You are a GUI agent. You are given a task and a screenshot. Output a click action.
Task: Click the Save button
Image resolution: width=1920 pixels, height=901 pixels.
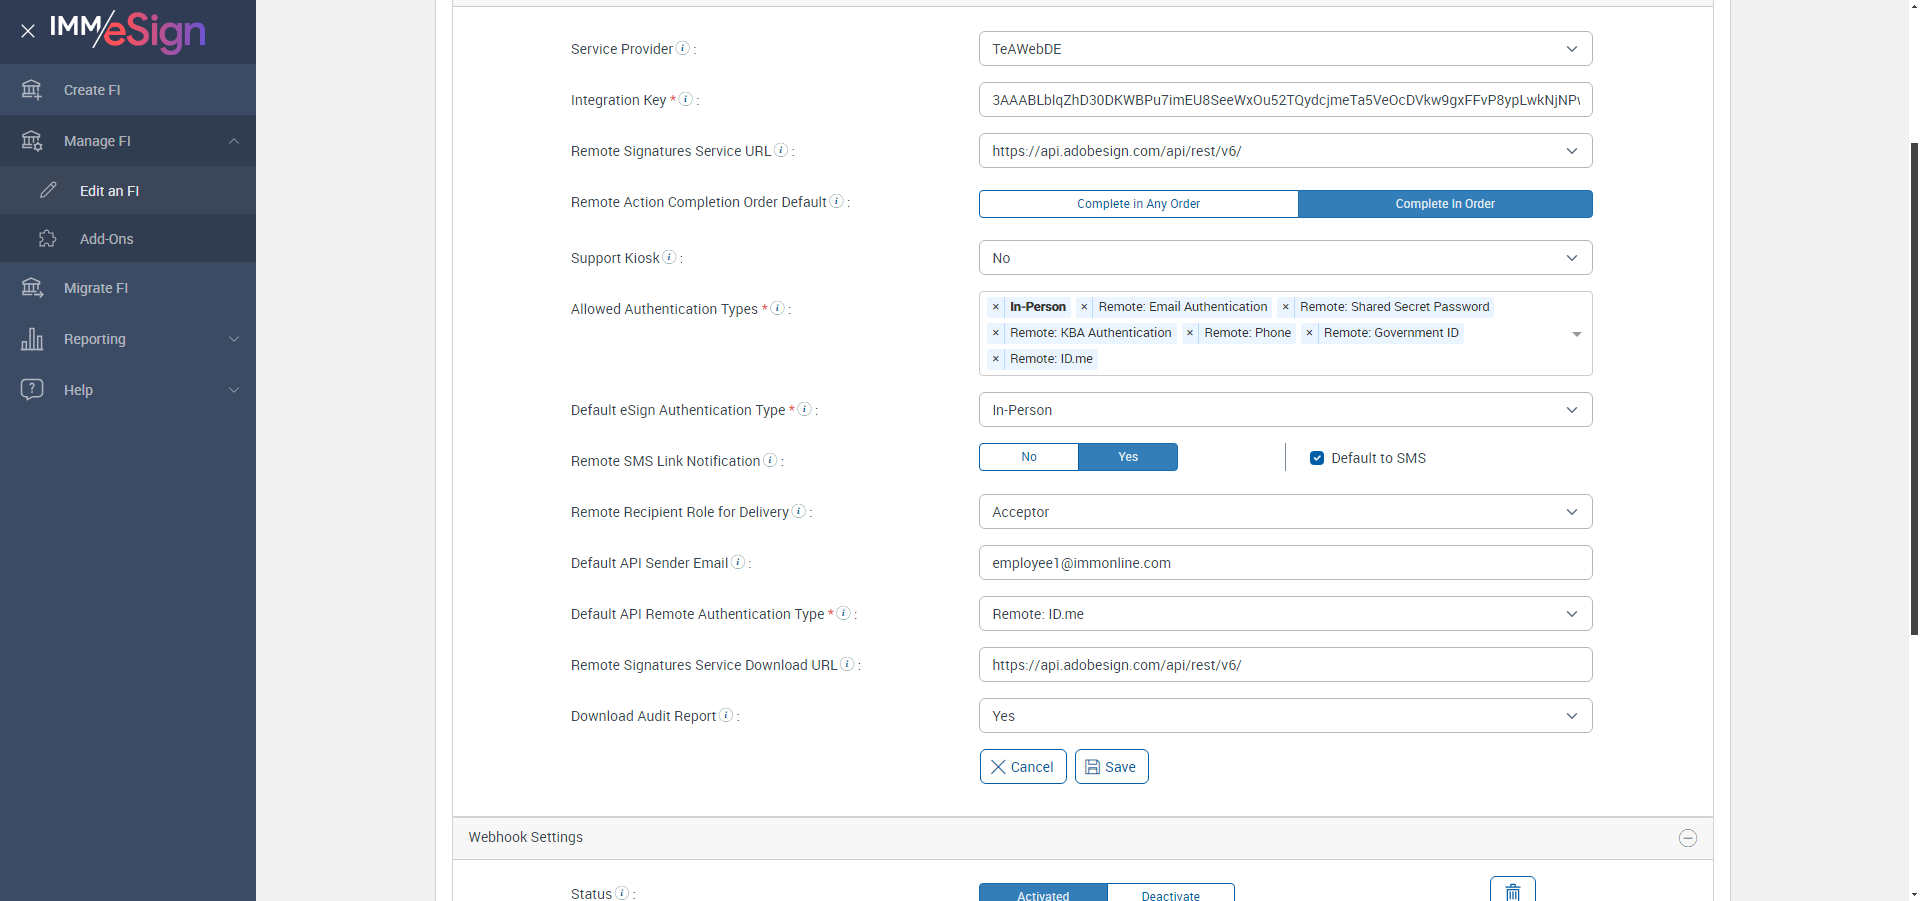[1111, 767]
